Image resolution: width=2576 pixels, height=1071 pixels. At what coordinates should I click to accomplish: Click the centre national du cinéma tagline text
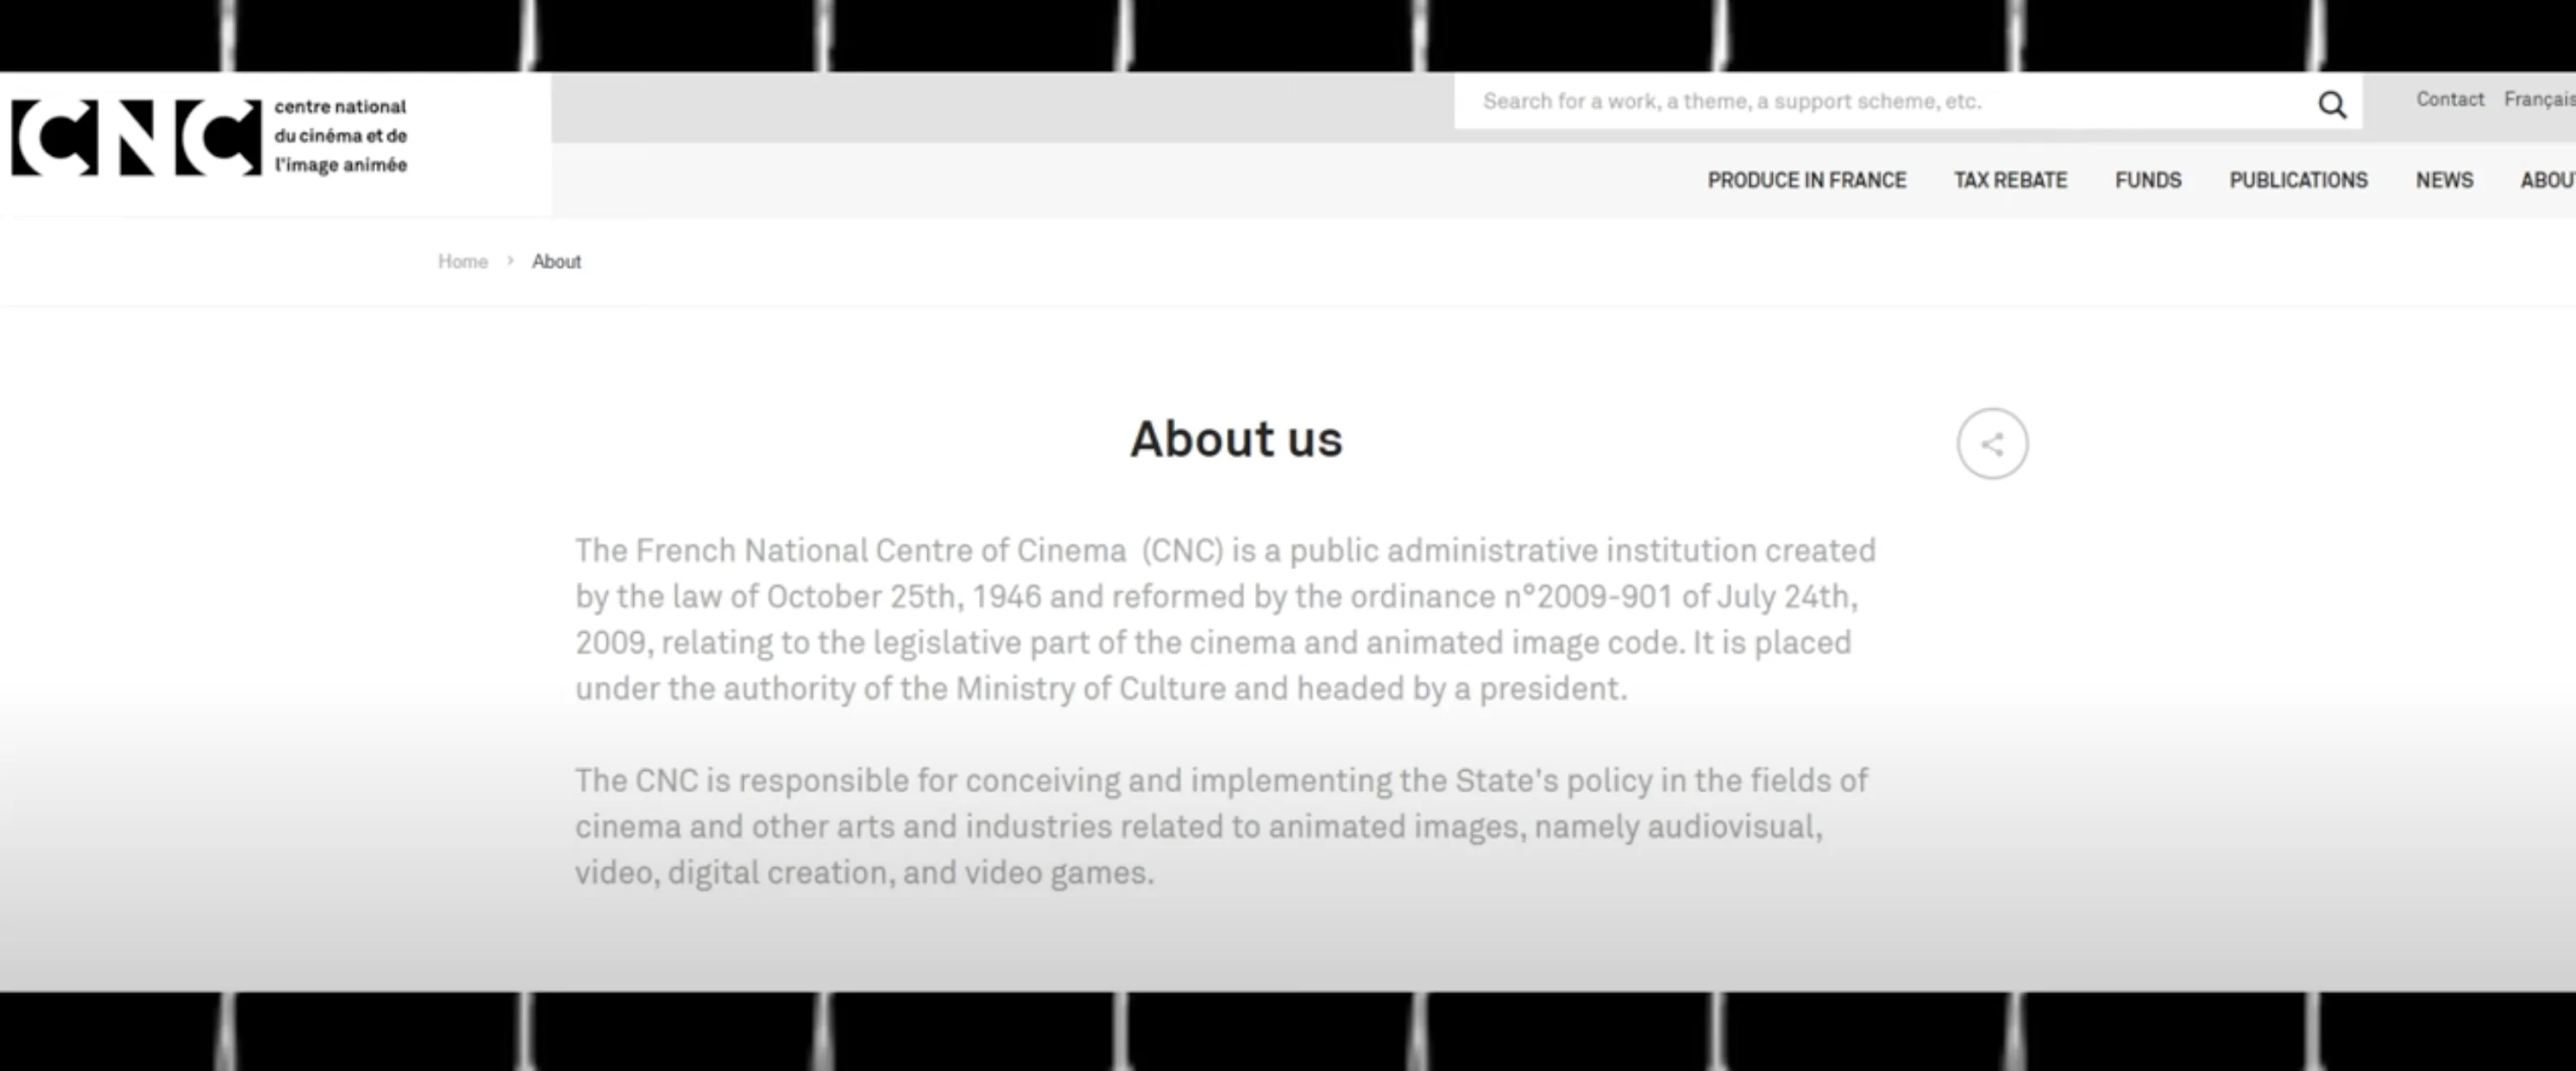[340, 136]
